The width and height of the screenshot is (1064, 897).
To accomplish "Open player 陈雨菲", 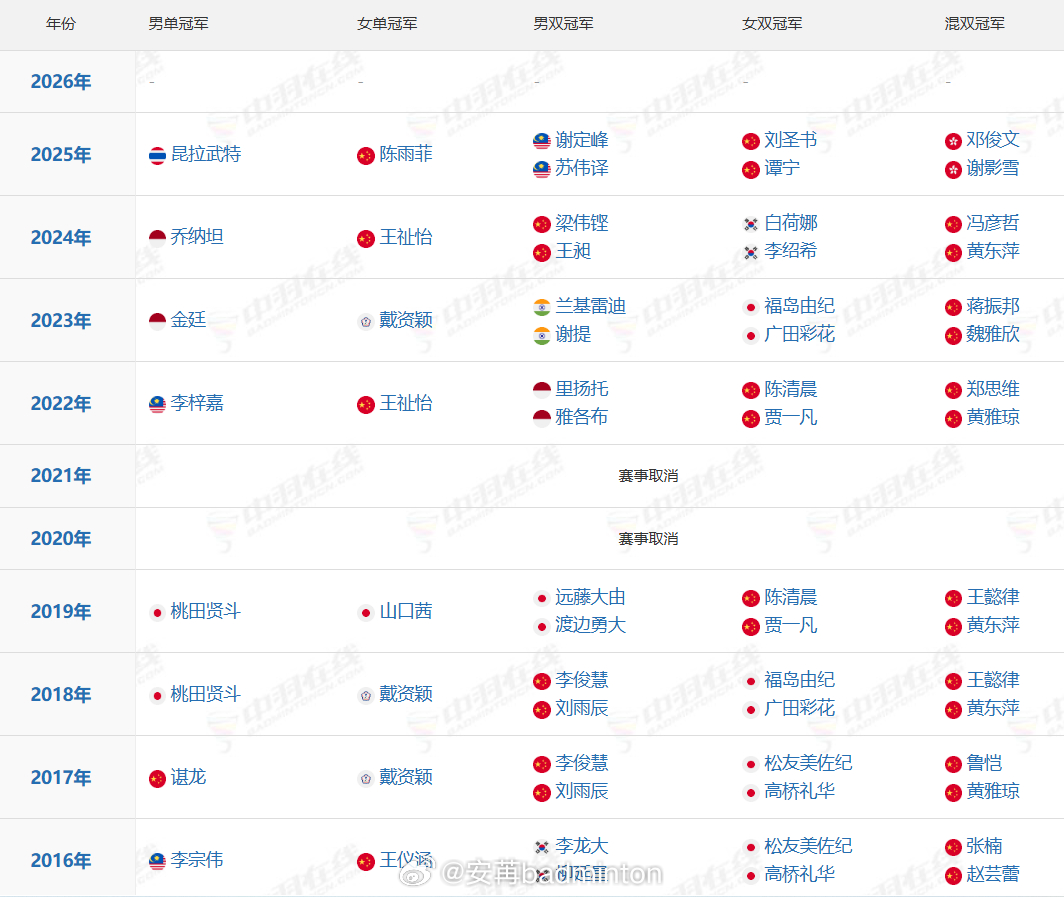I will pyautogui.click(x=406, y=154).
